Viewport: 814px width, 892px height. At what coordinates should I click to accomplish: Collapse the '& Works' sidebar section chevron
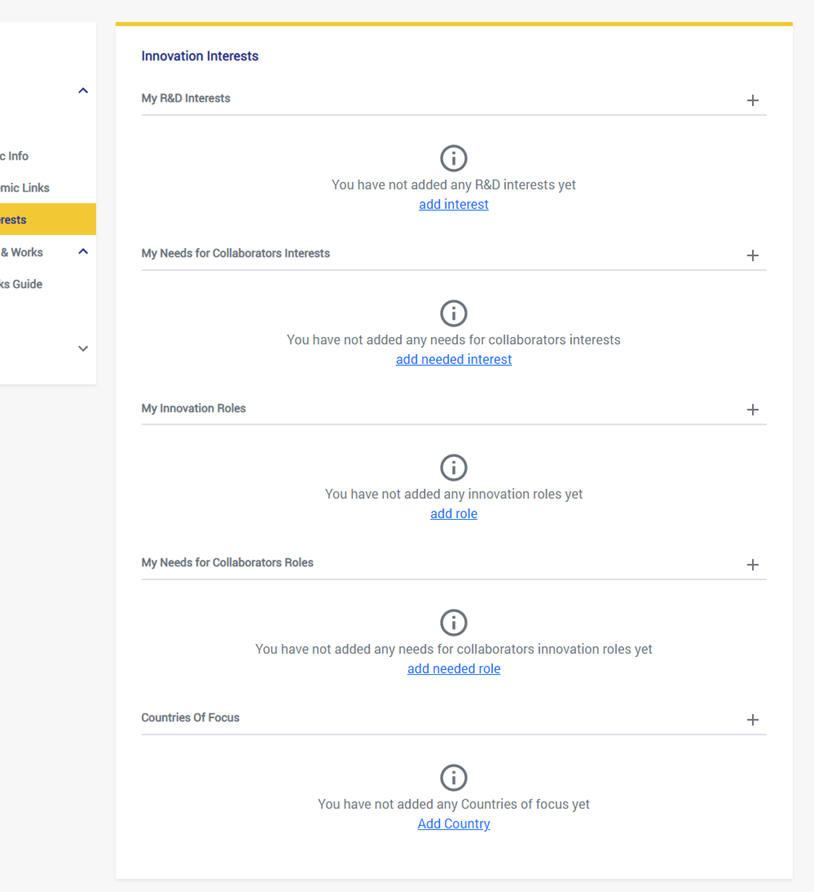(x=83, y=252)
